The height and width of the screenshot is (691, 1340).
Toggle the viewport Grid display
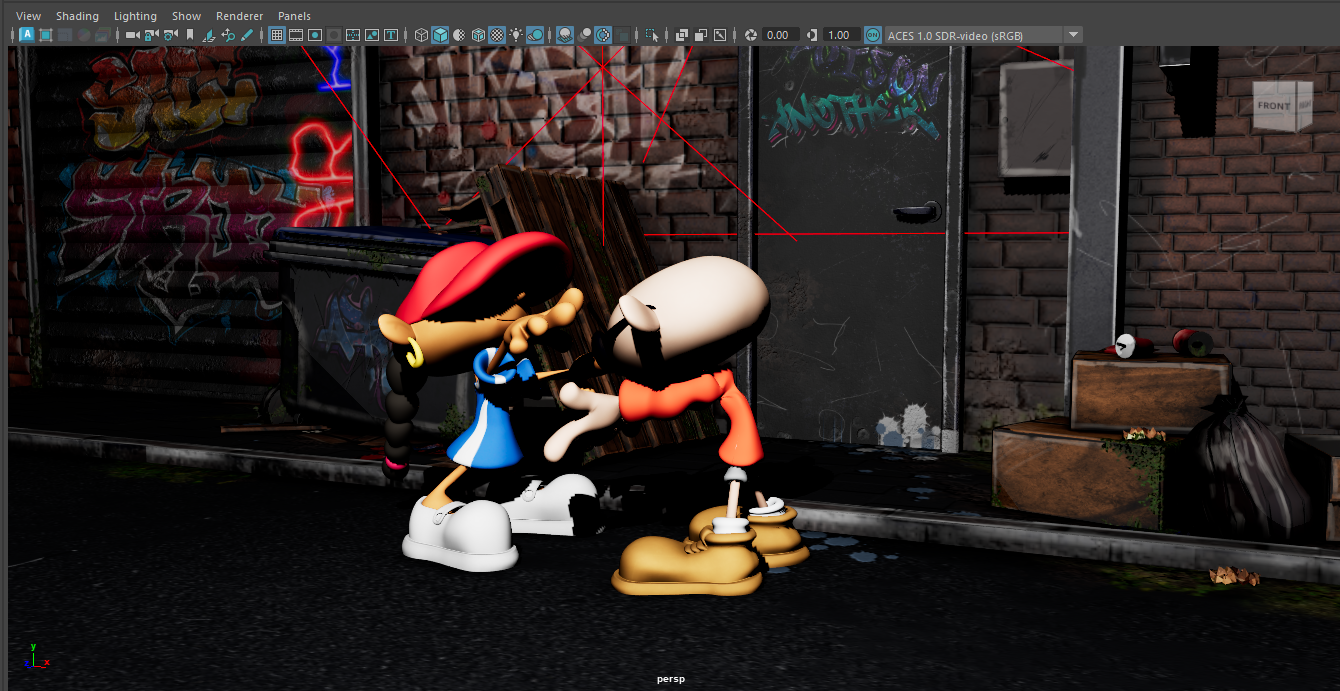click(277, 35)
